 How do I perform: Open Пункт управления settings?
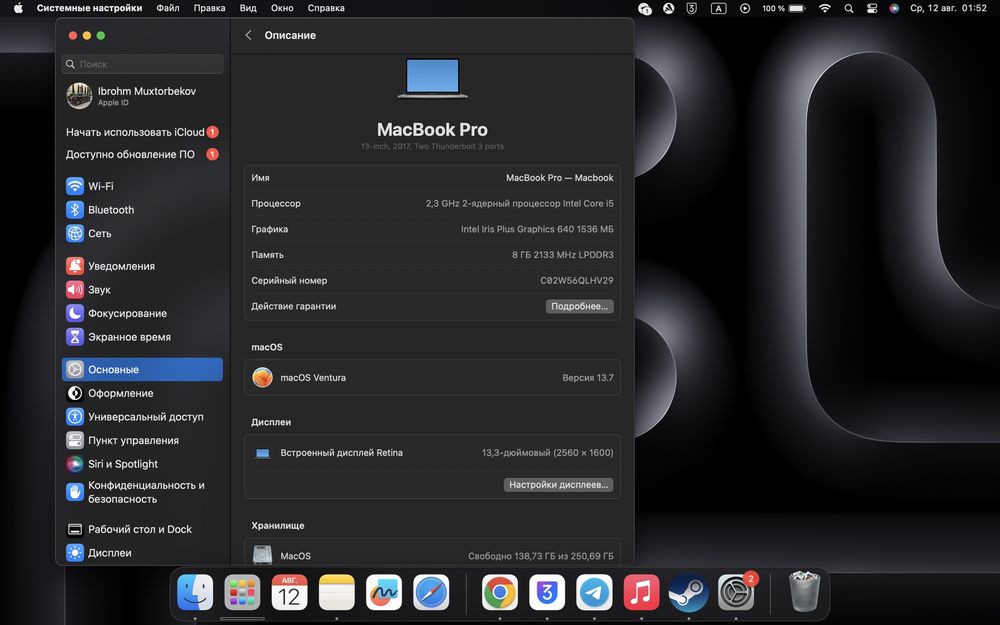[142, 440]
